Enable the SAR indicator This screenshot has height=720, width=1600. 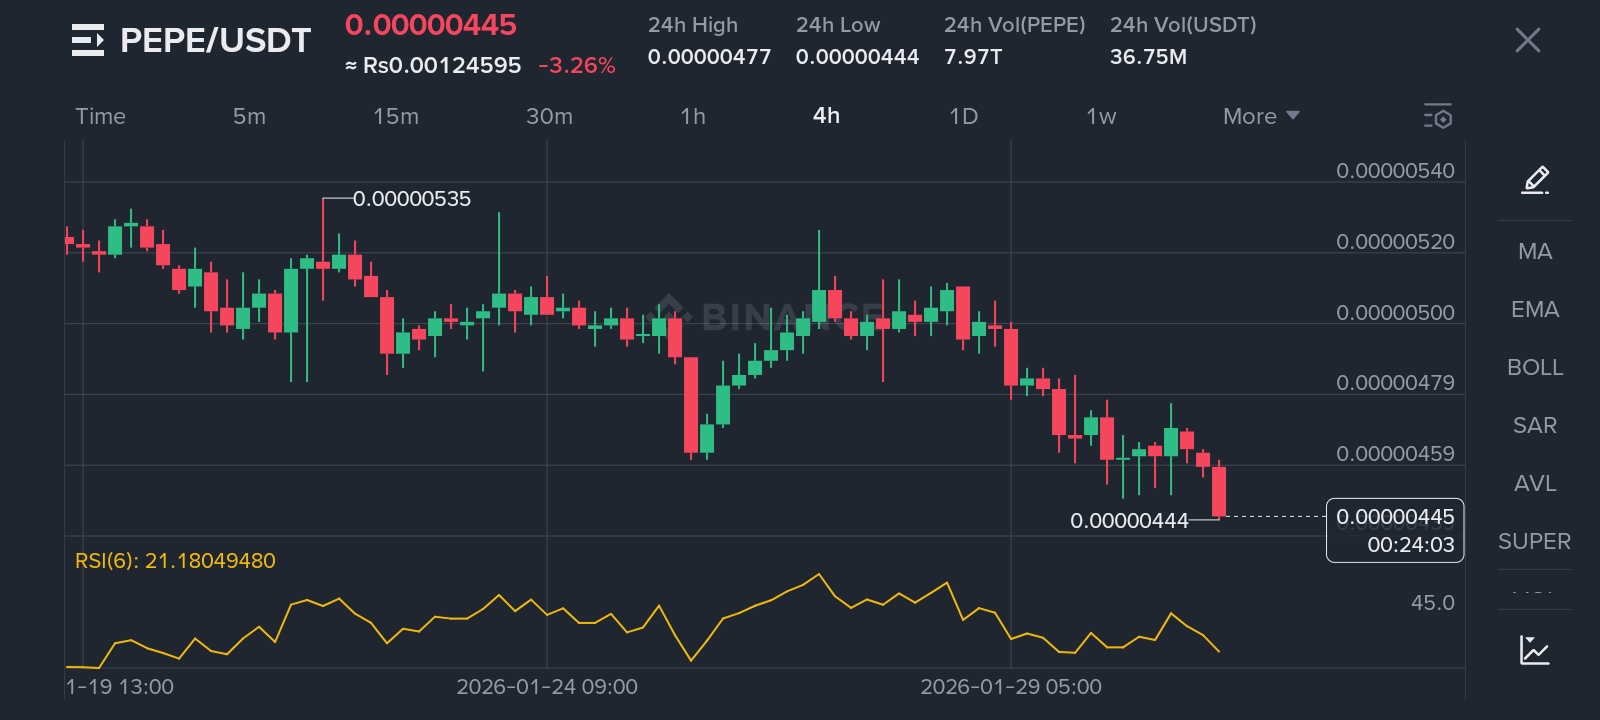pos(1535,426)
